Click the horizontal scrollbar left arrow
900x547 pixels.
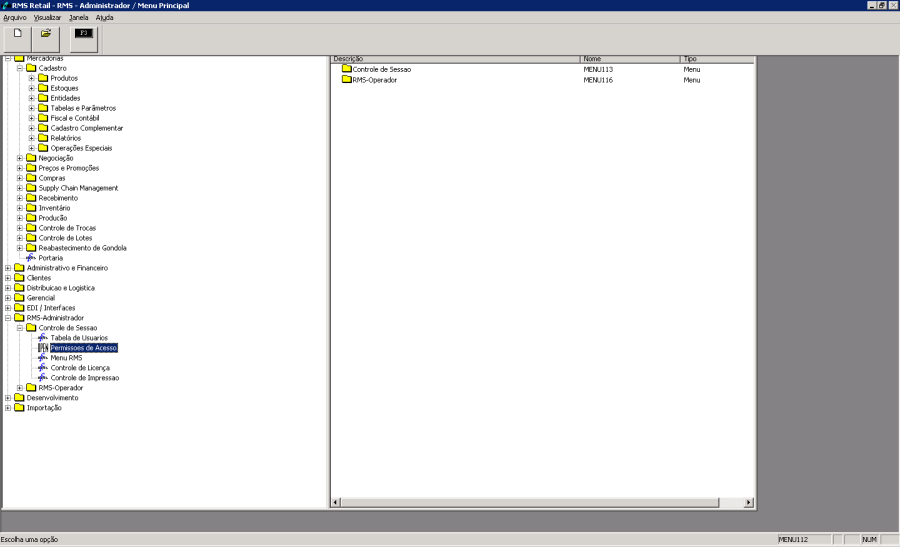336,503
